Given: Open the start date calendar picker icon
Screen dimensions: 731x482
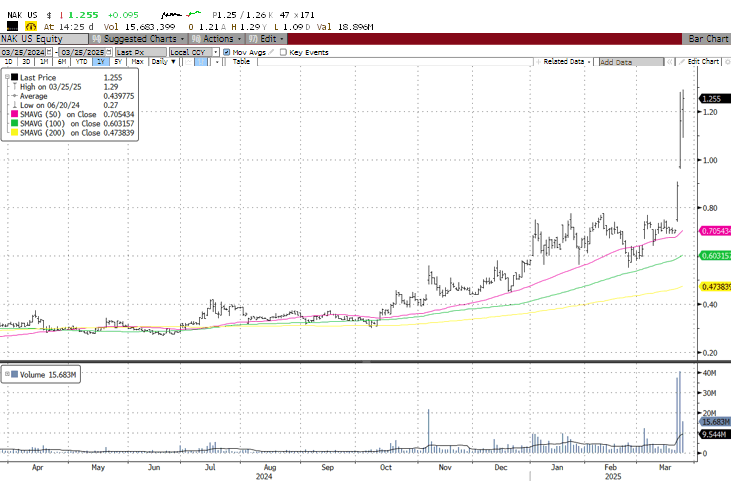Looking at the screenshot, I should click(x=49, y=52).
